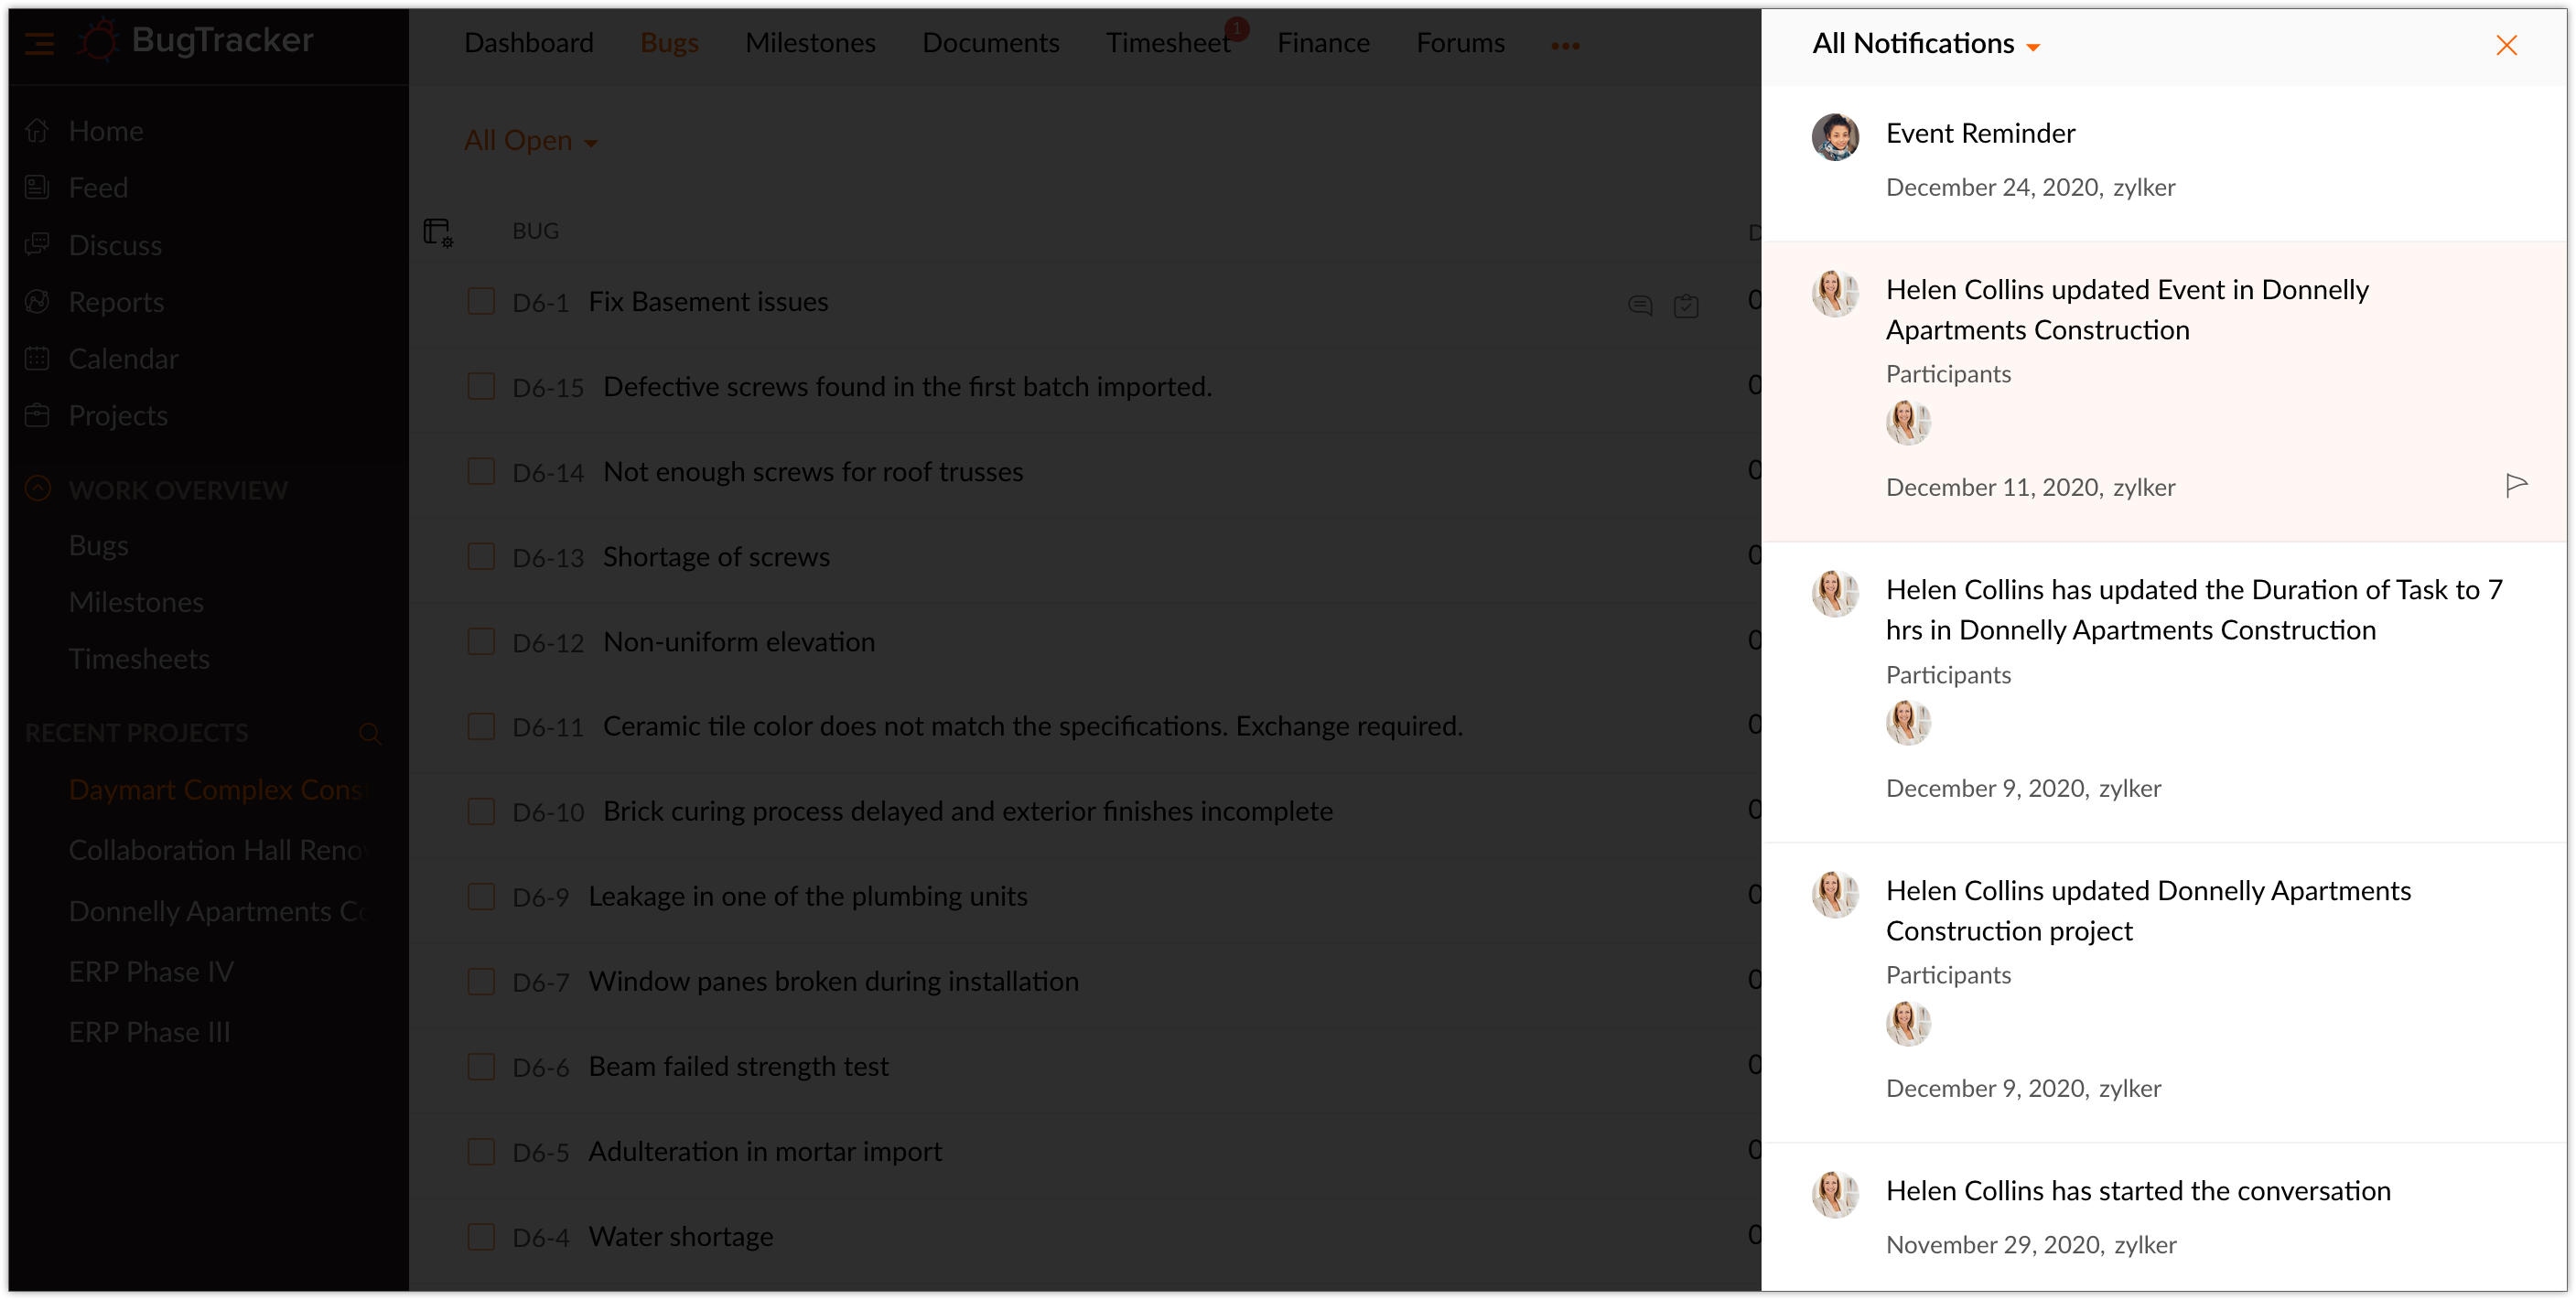2576x1300 pixels.
Task: Open Reports in the left sidebar
Action: [116, 302]
